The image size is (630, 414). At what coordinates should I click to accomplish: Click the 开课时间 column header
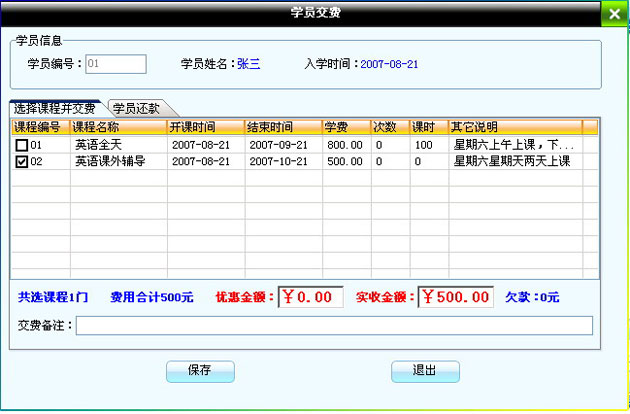205,127
